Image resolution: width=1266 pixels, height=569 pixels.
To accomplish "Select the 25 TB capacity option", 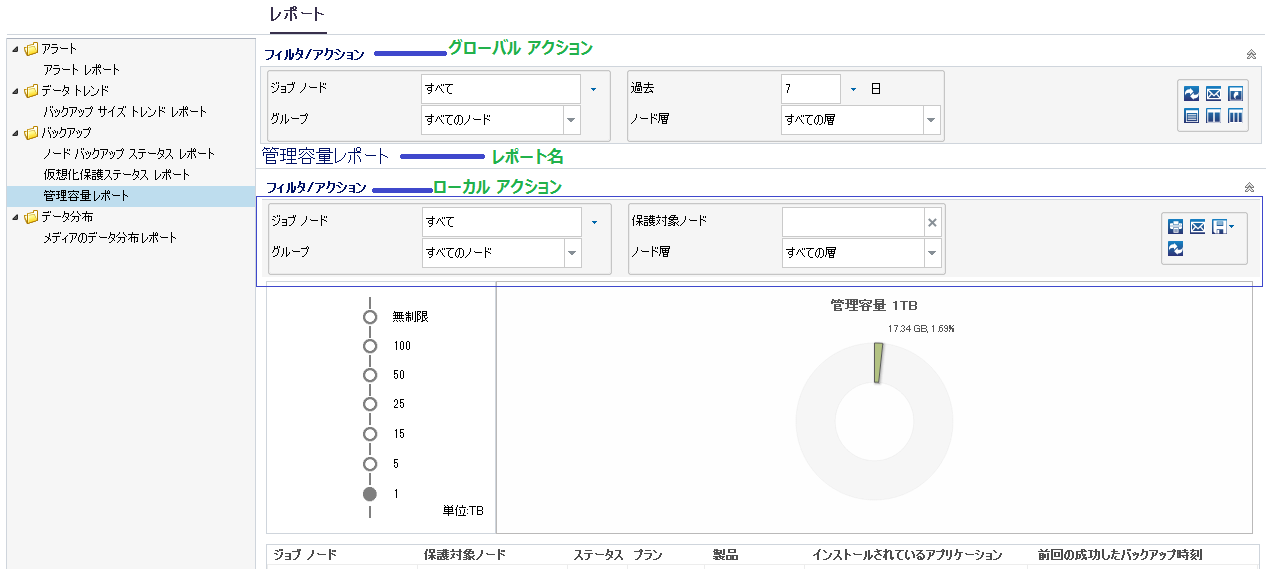I will pyautogui.click(x=370, y=404).
